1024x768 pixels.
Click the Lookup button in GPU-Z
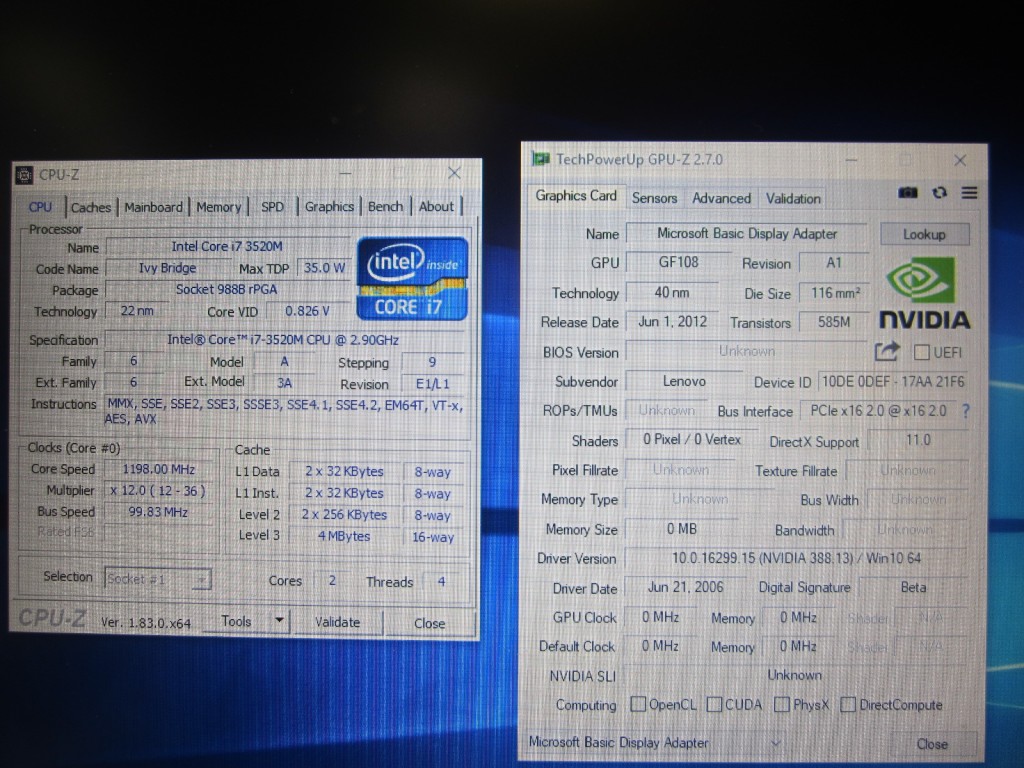pyautogui.click(x=924, y=234)
